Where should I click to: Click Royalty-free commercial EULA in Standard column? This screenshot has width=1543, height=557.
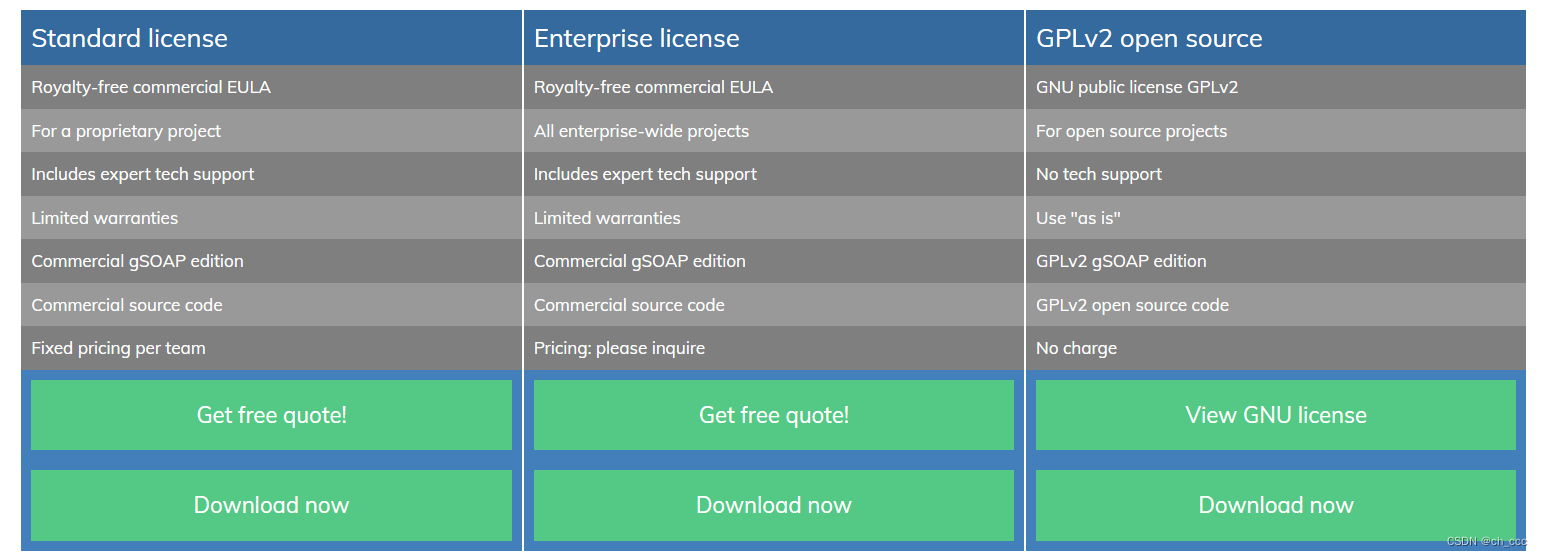point(271,87)
